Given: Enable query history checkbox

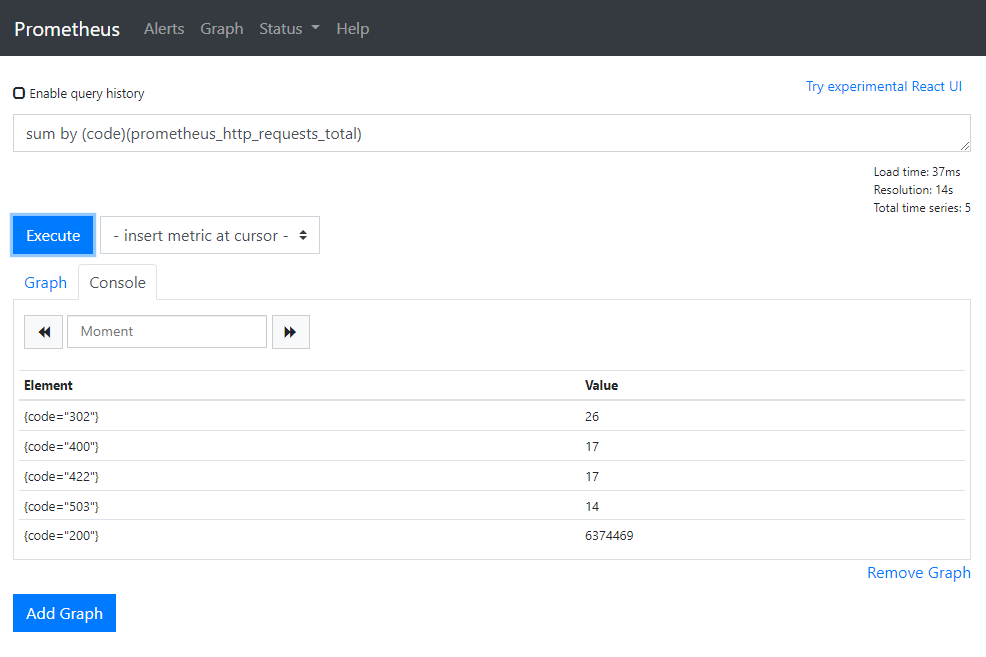Looking at the screenshot, I should pos(19,93).
